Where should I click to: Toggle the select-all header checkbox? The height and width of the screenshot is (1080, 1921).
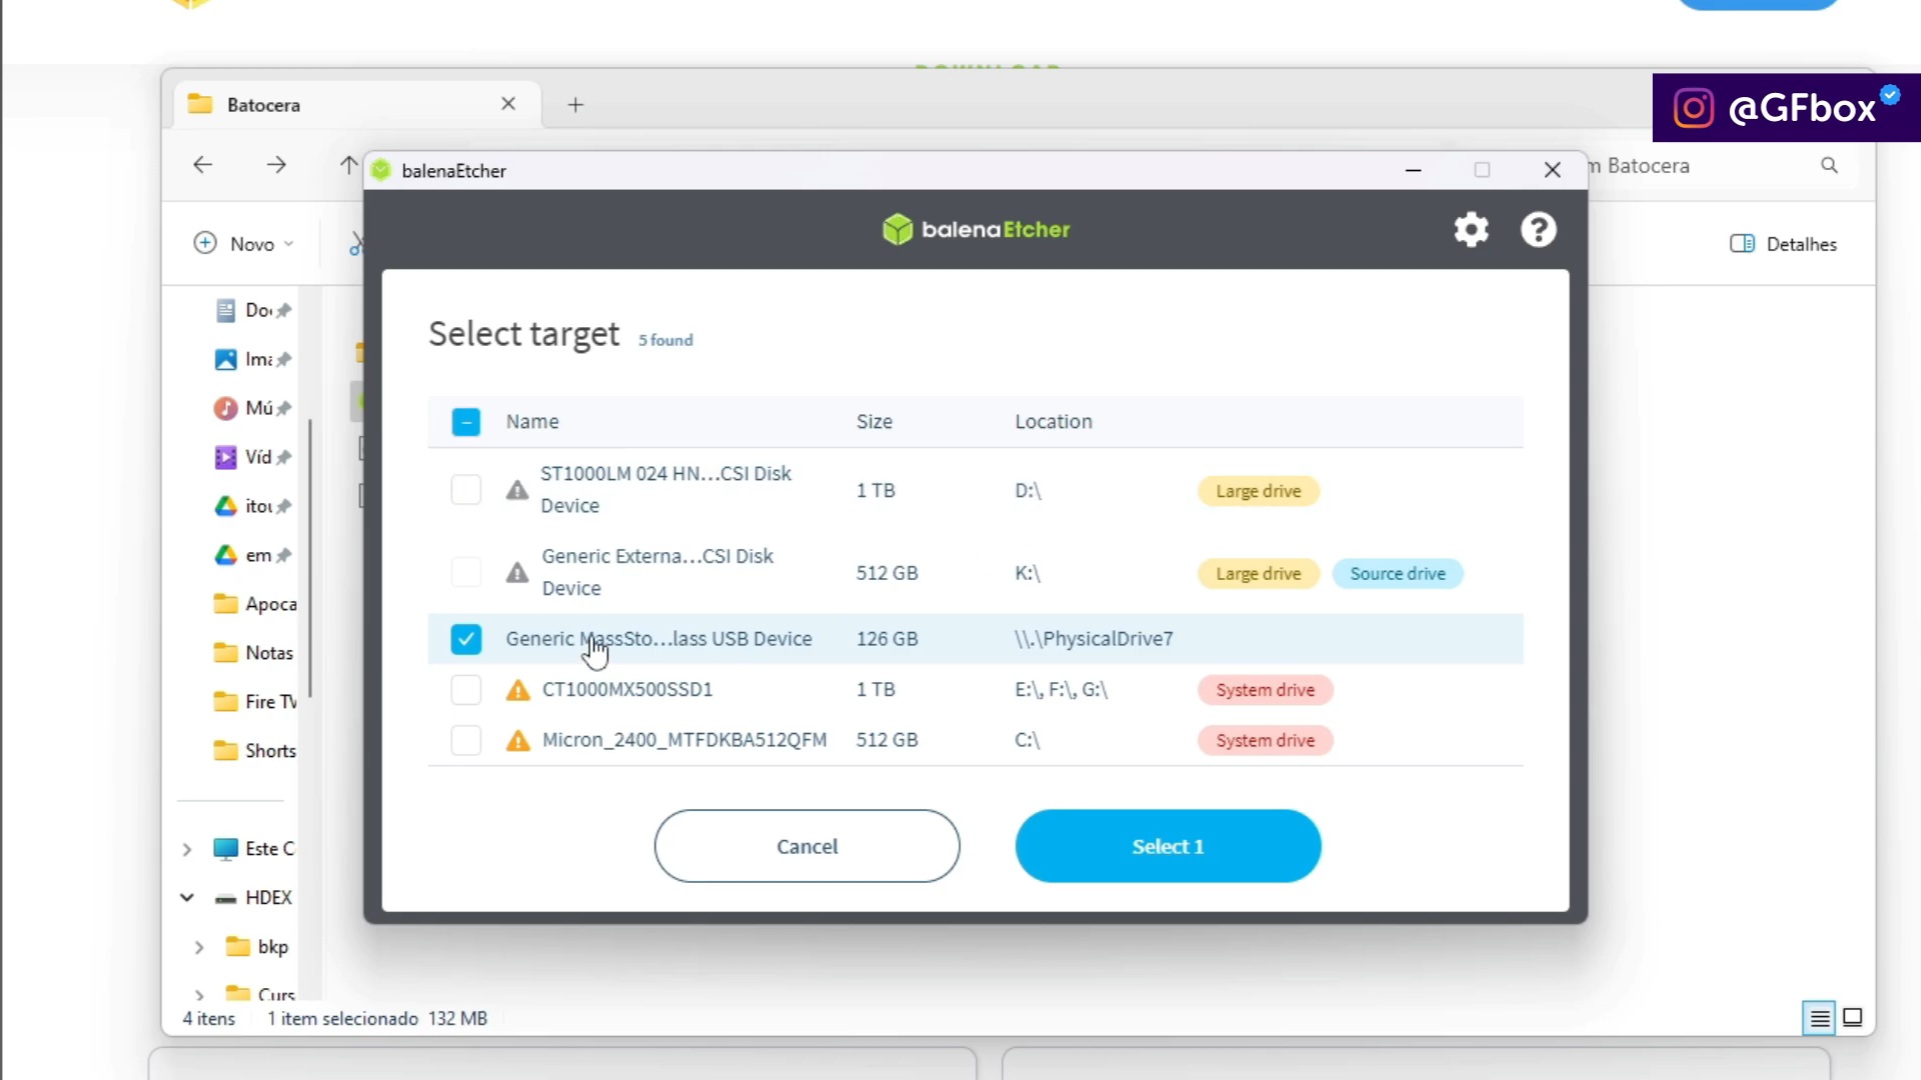[x=466, y=422]
